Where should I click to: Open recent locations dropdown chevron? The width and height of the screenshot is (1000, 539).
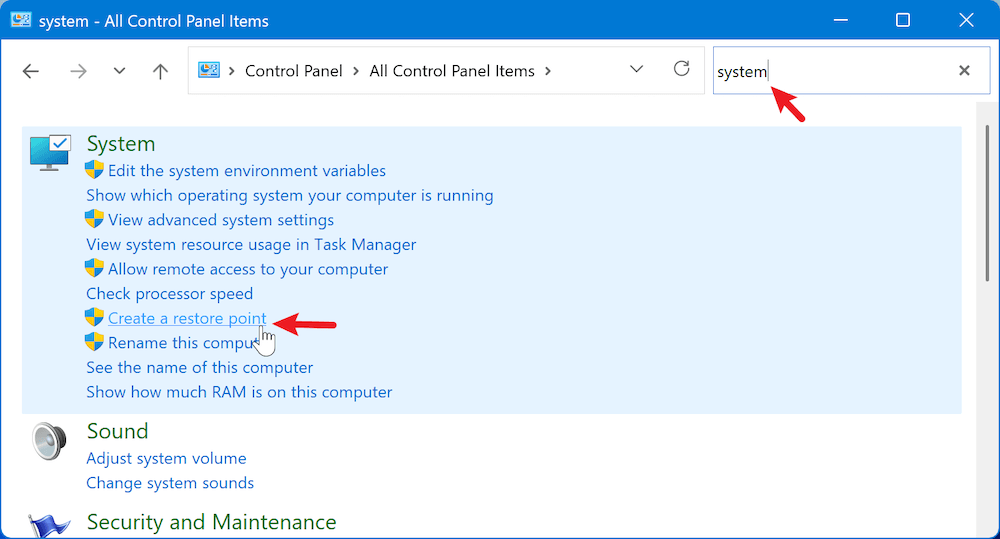coord(119,71)
